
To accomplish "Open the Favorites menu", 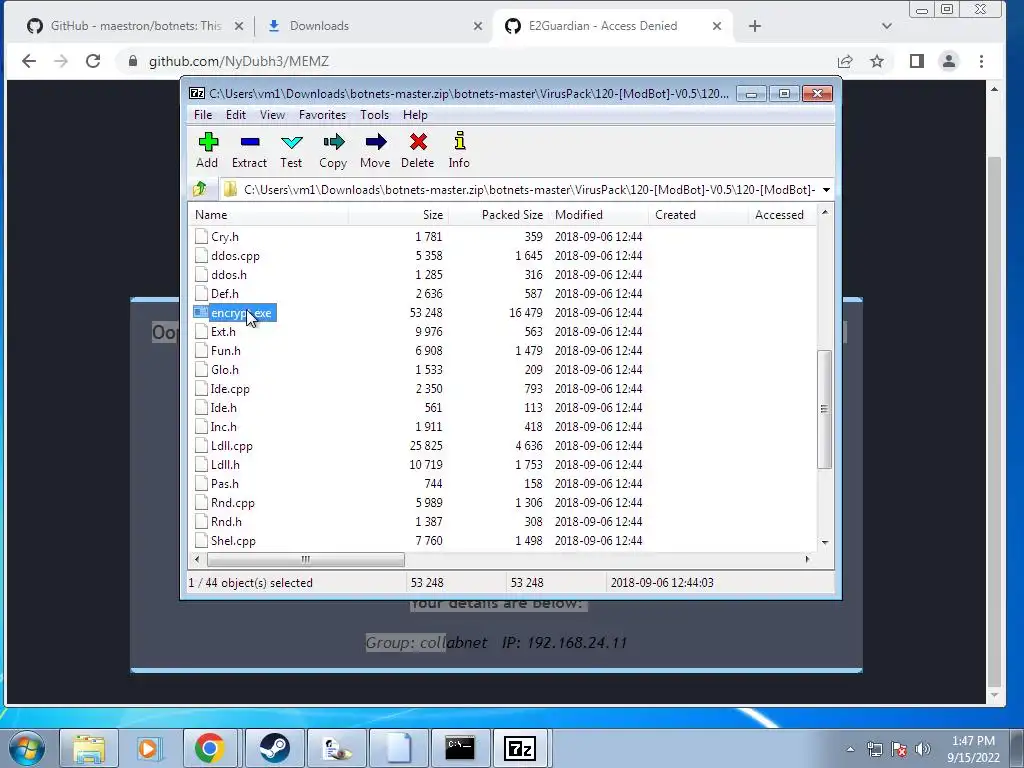I will (x=323, y=115).
